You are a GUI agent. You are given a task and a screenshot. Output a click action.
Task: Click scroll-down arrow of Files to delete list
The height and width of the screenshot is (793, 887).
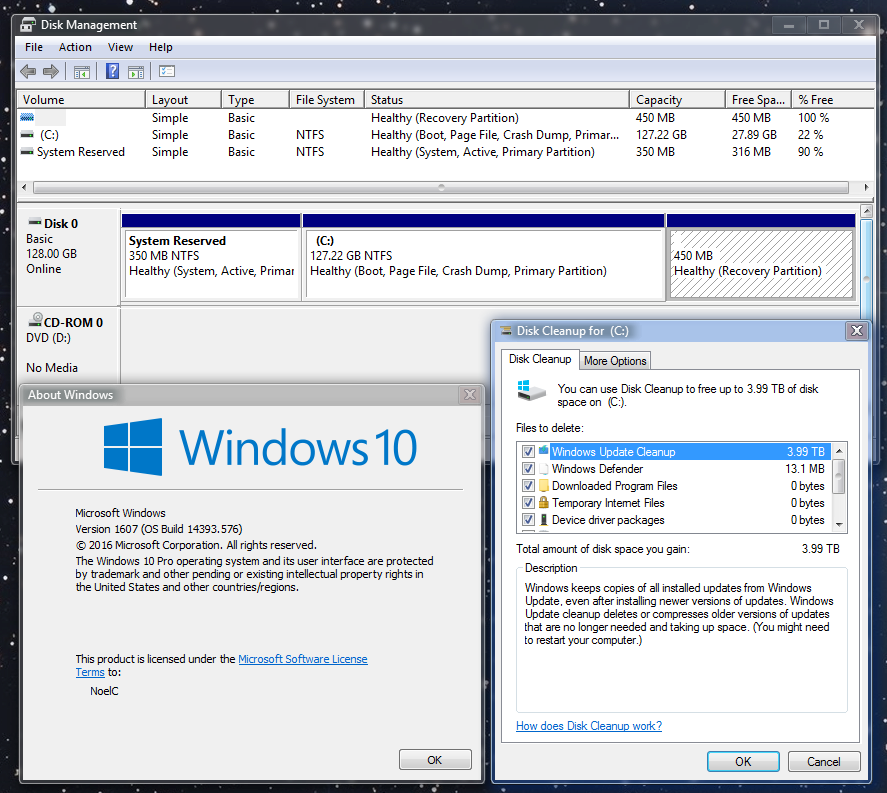[x=839, y=524]
